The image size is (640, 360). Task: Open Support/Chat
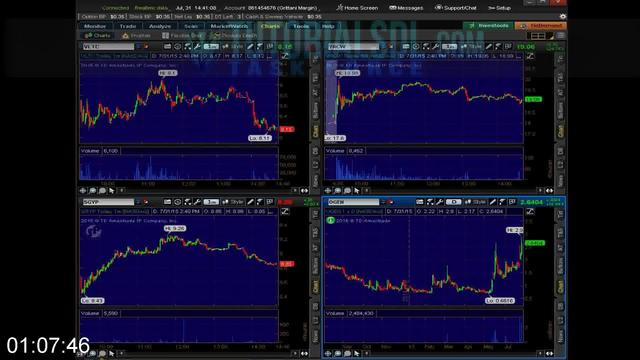(456, 8)
